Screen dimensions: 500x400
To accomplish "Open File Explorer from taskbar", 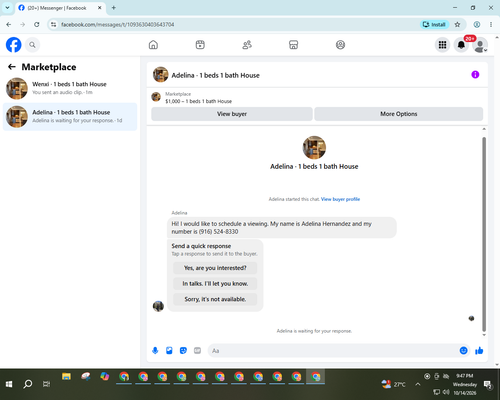I will (x=66, y=377).
